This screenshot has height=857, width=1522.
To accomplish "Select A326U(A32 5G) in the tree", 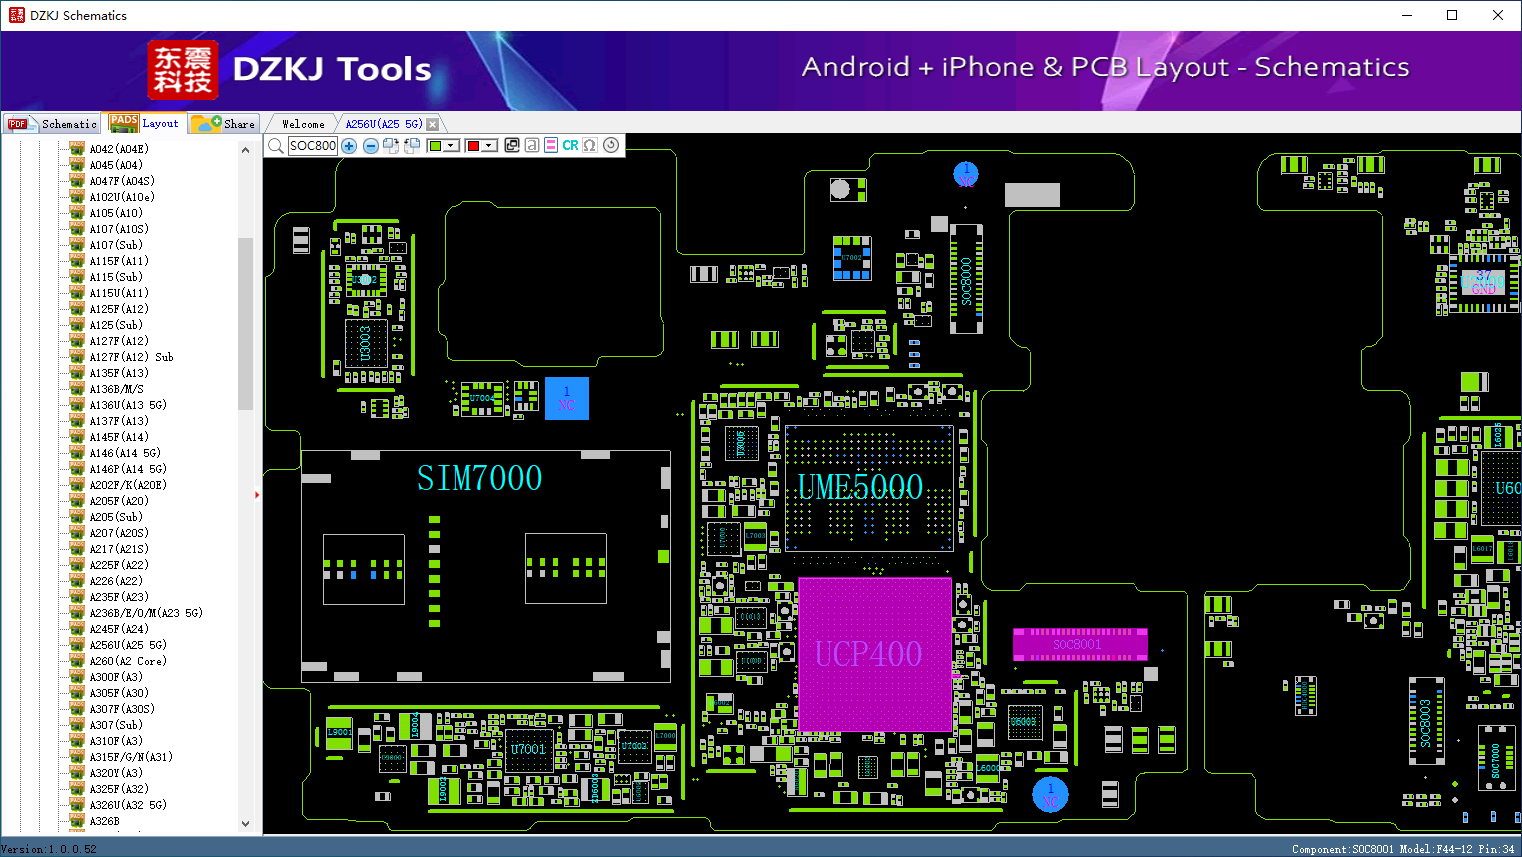I will point(128,805).
